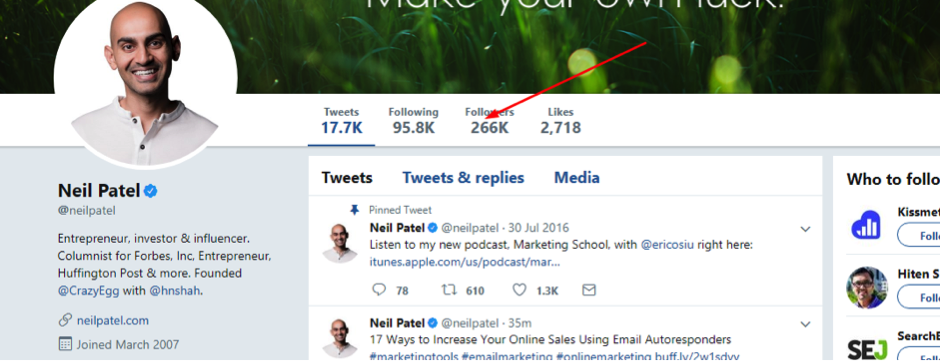Follow Kissmetrics with the Follow button

pos(919,236)
